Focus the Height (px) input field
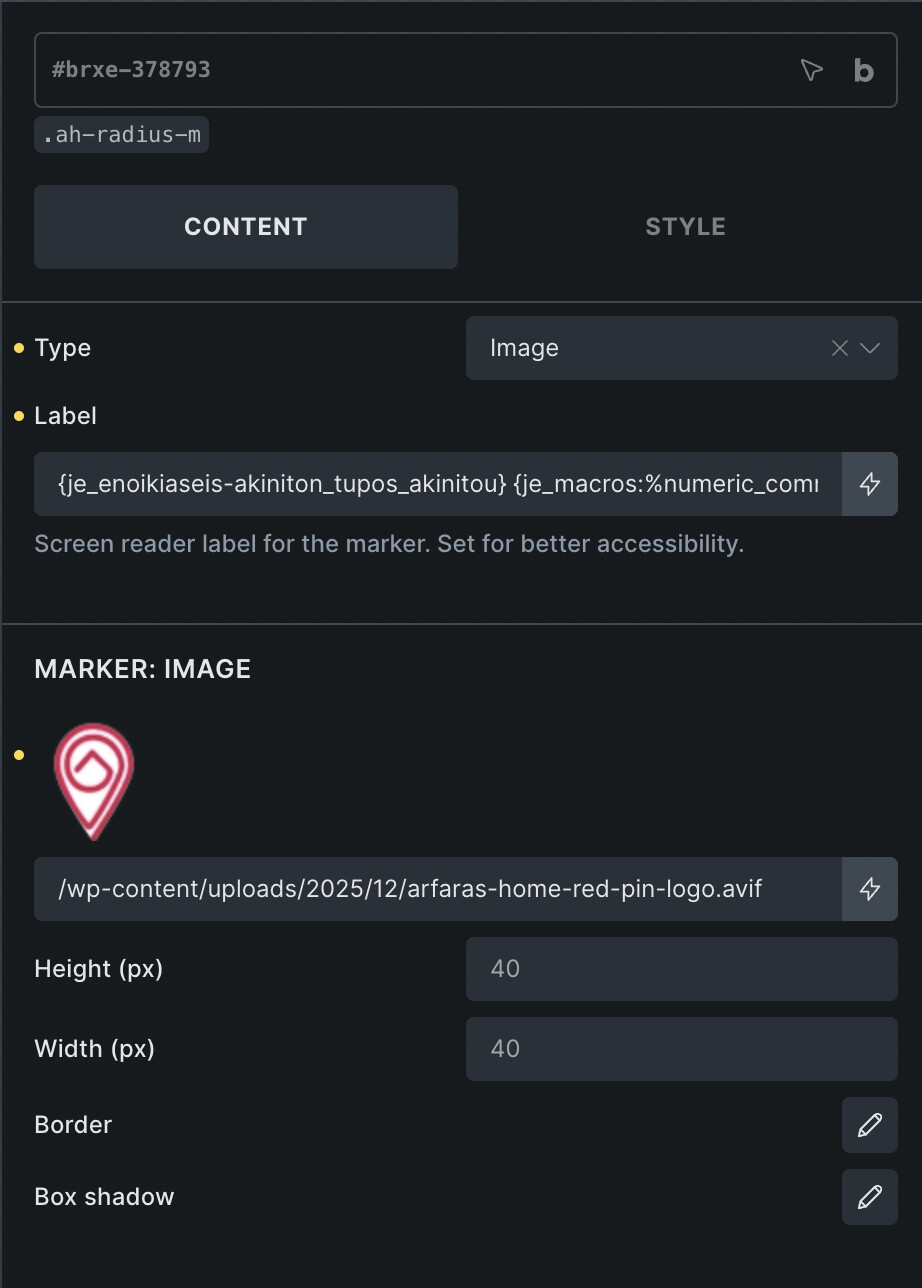 [x=681, y=968]
